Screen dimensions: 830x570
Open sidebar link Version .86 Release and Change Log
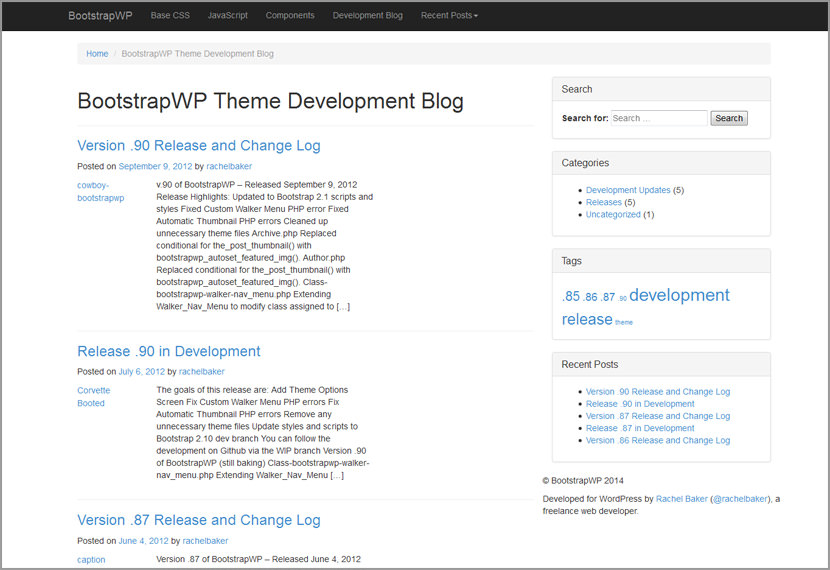coord(658,440)
